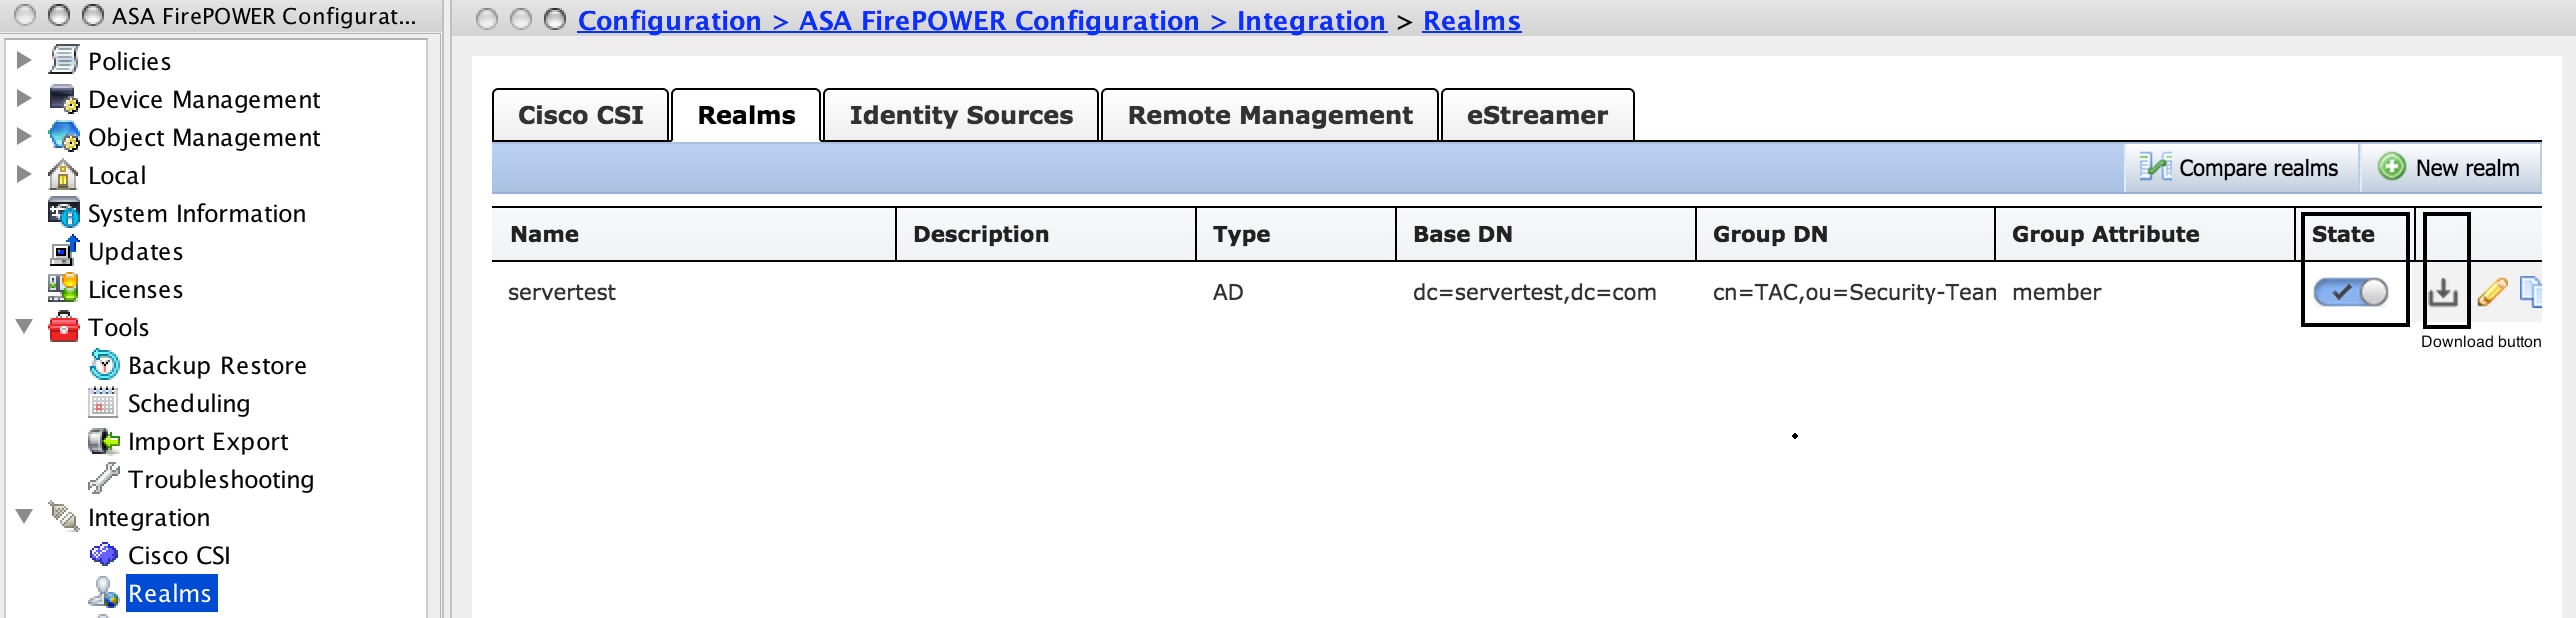
Task: Download users and groups for servertest
Action: [2443, 292]
